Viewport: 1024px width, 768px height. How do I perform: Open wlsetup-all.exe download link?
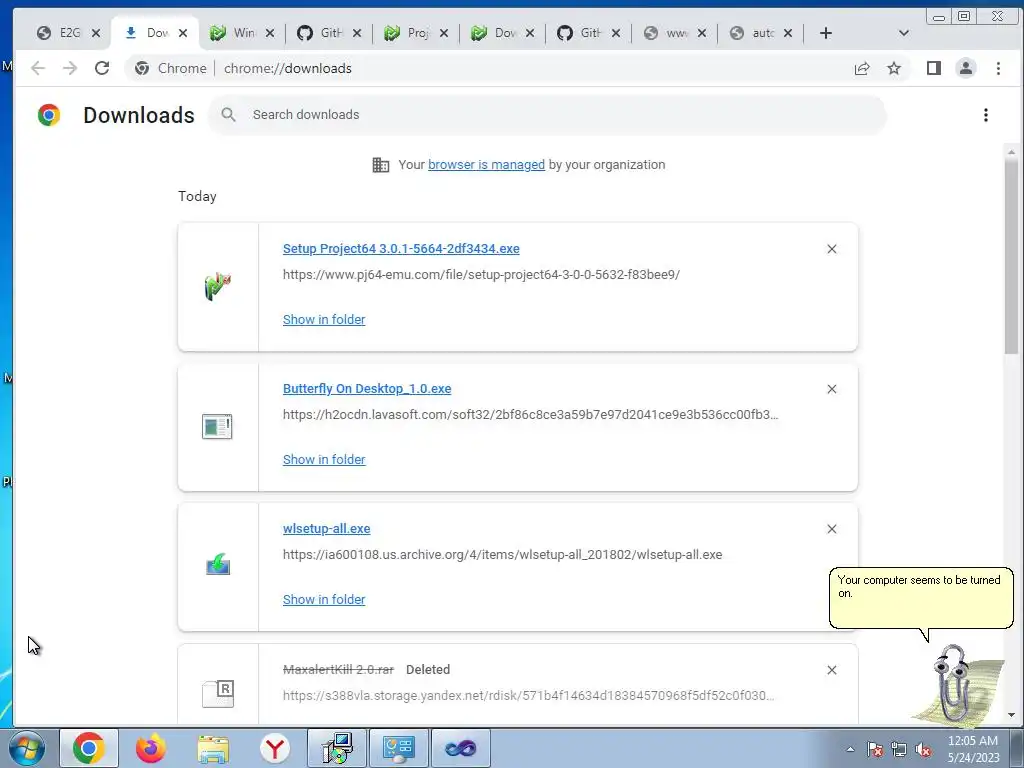[x=327, y=528]
